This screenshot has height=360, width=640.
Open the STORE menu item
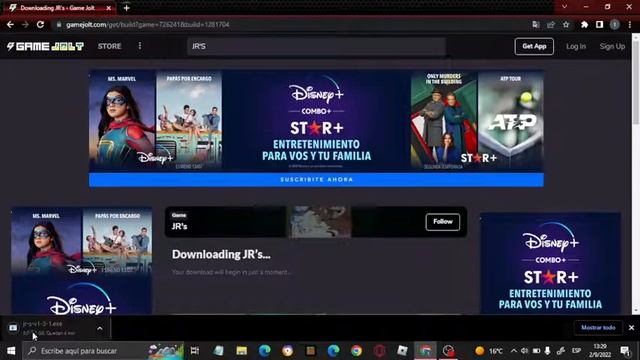109,46
